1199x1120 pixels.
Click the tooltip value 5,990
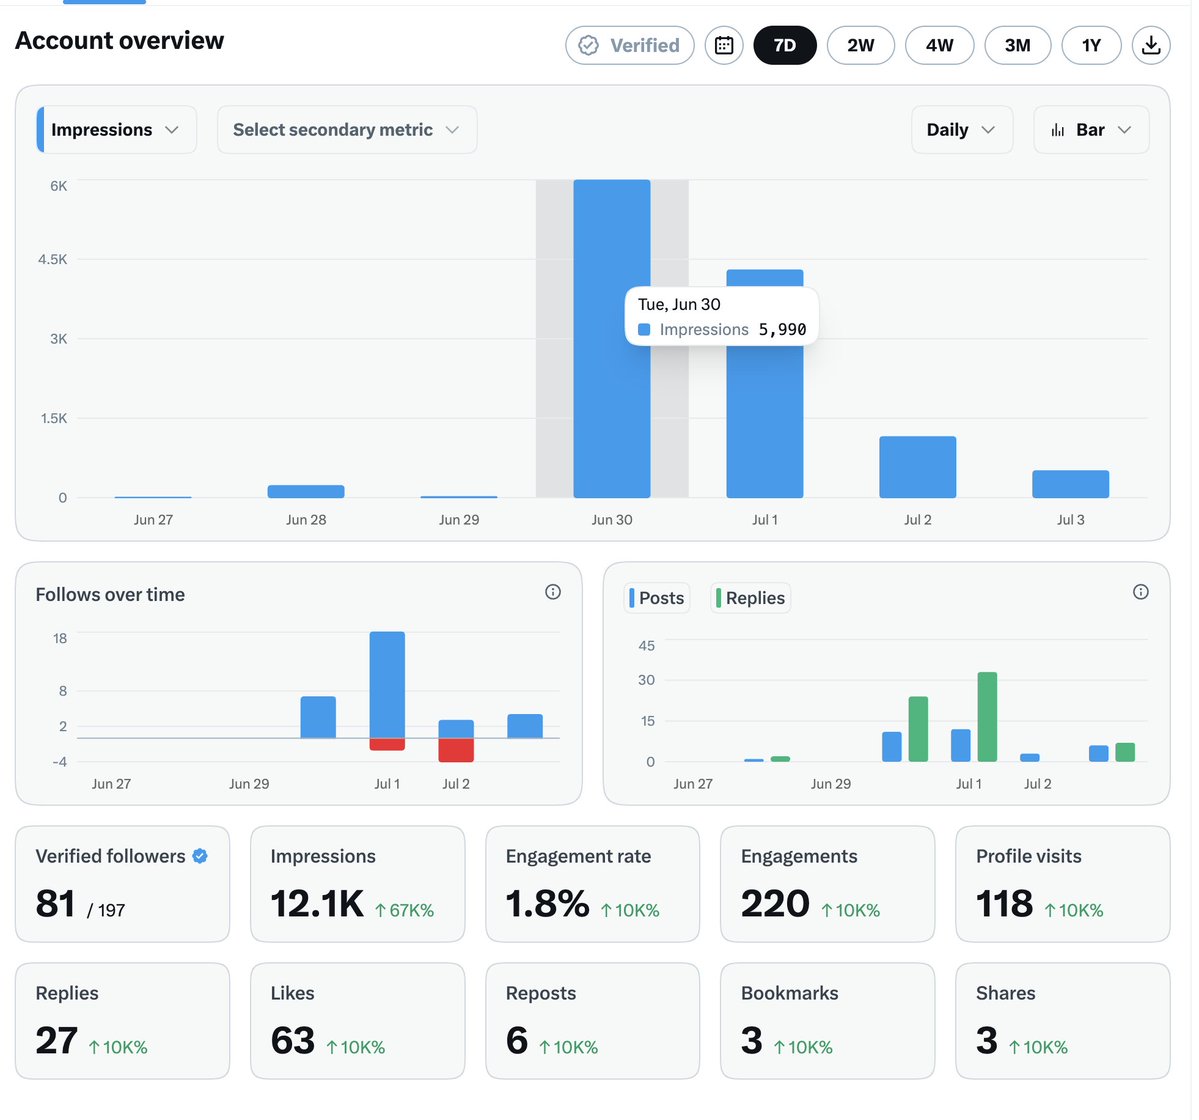pyautogui.click(x=782, y=330)
